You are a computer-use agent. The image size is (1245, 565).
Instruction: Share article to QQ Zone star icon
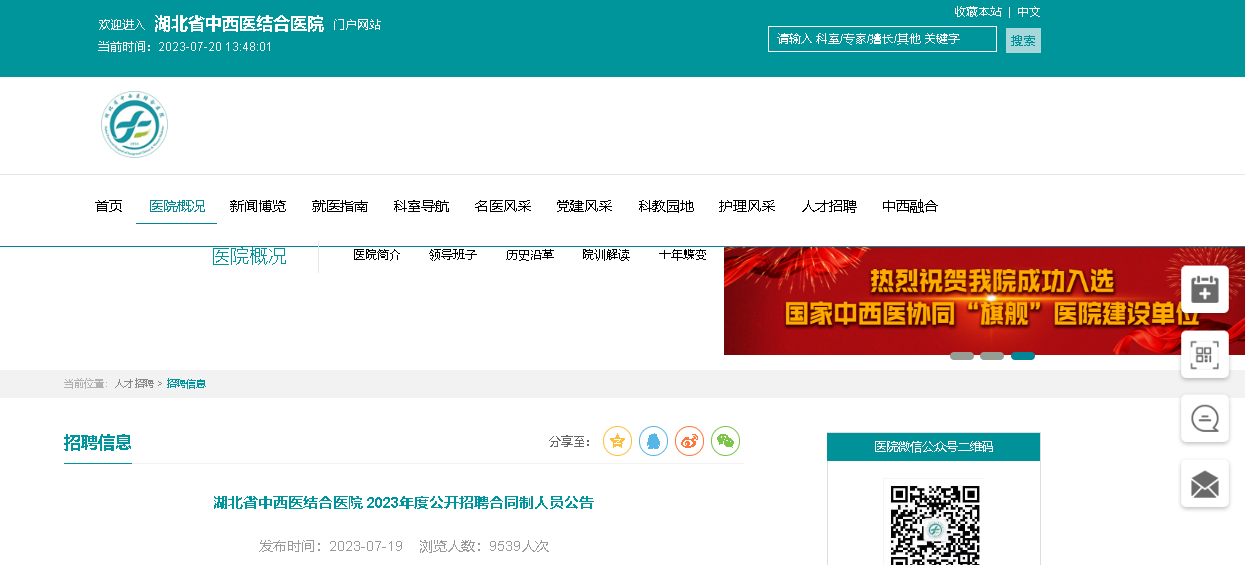coord(617,441)
